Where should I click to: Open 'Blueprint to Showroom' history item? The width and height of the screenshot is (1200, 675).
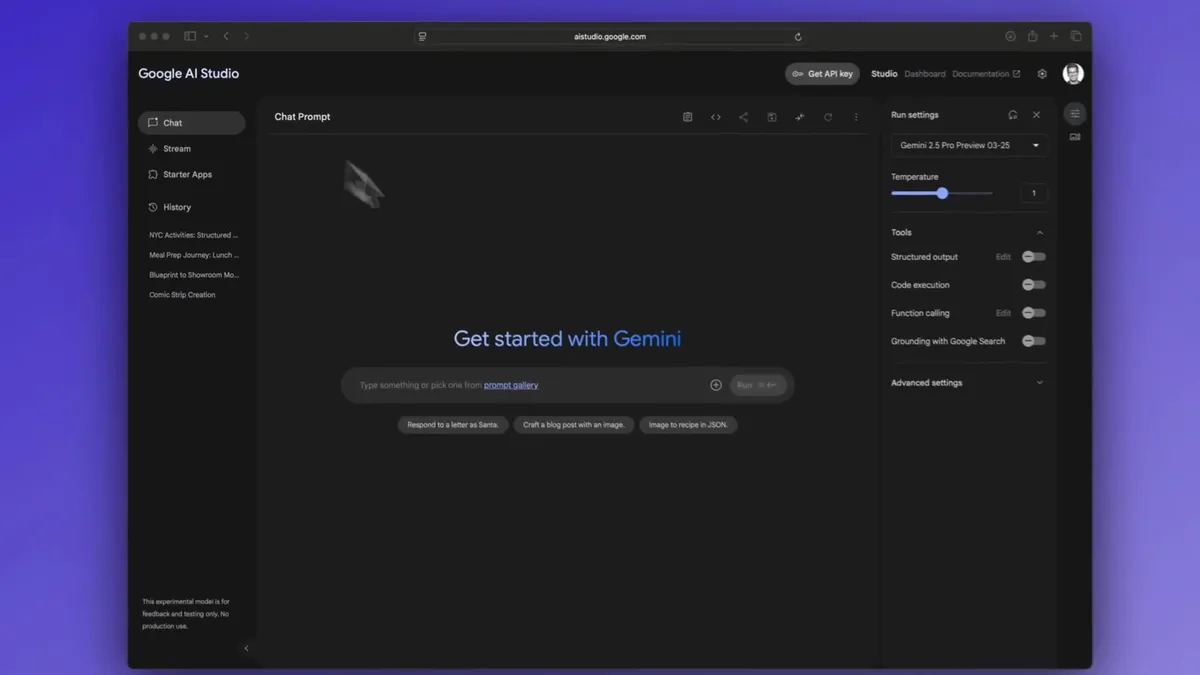coord(194,275)
